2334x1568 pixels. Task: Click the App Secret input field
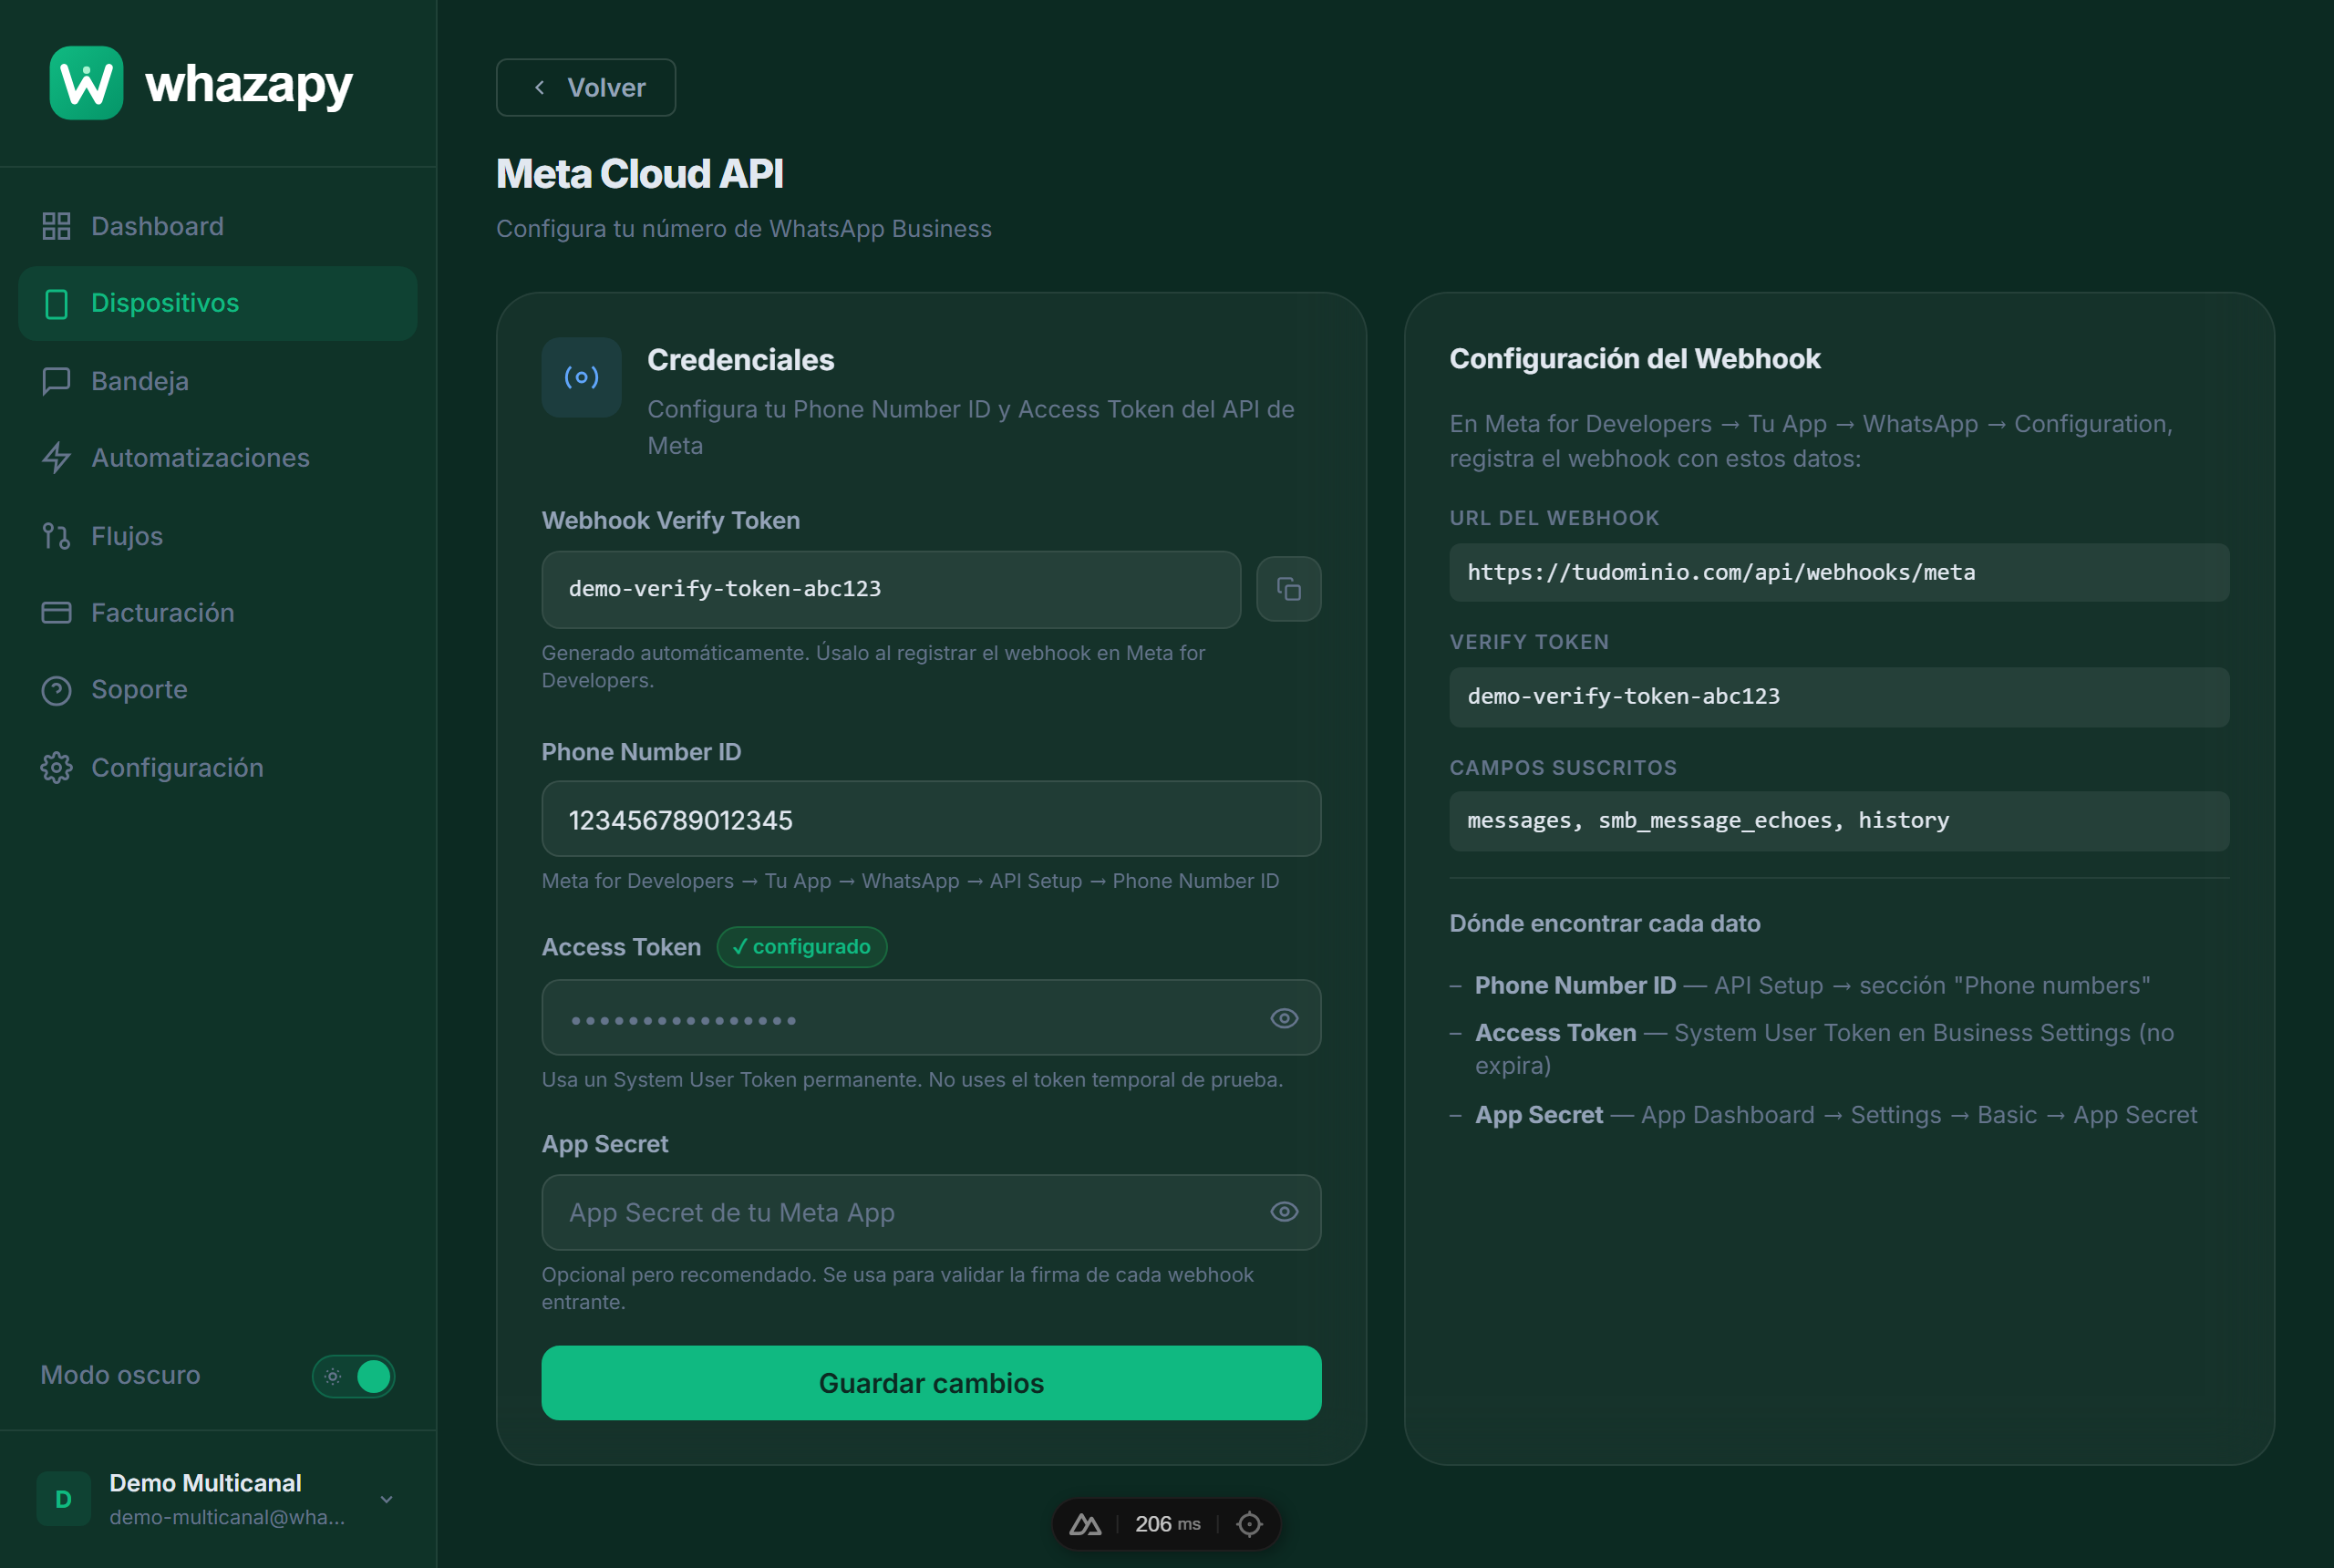tap(931, 1213)
